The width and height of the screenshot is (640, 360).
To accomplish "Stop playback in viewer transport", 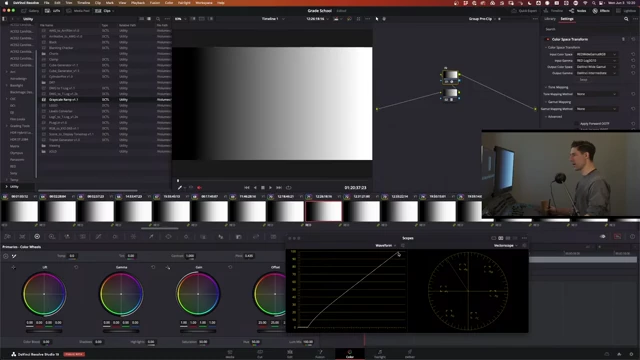I will tap(263, 188).
